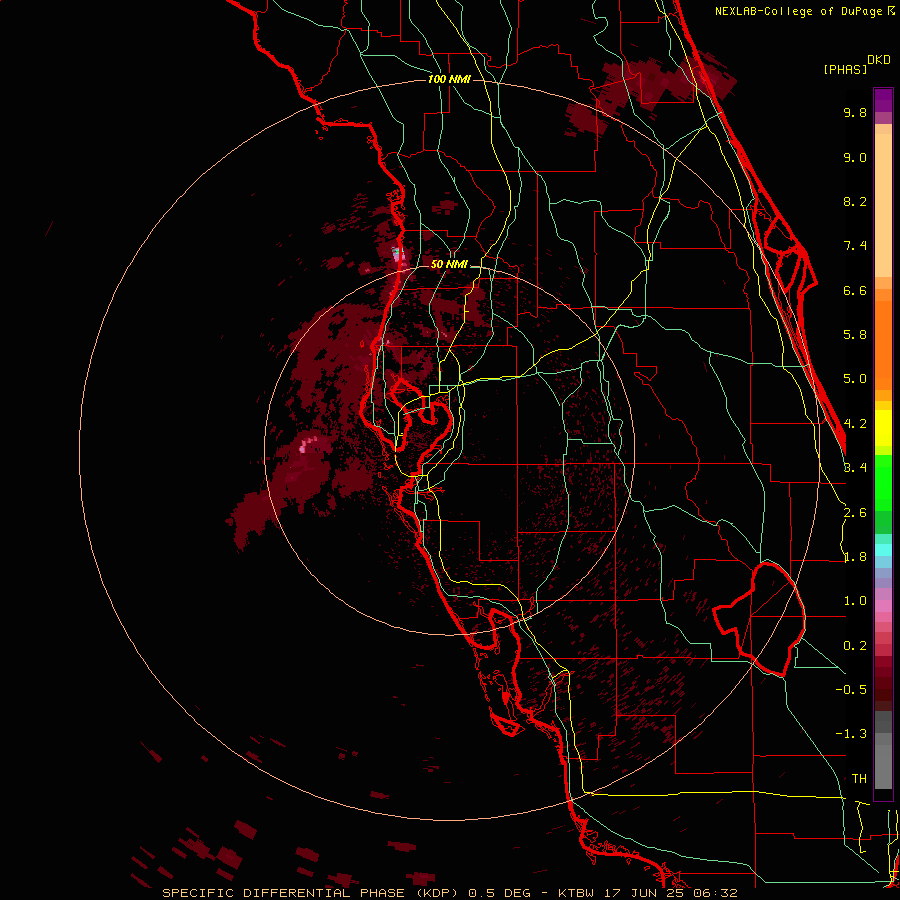Click the 5.8 scale value
This screenshot has height=900, width=900.
pos(855,335)
